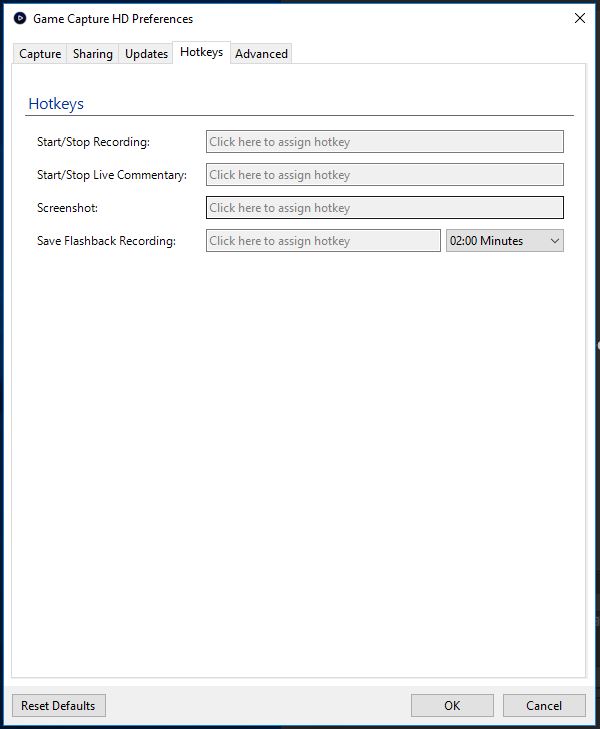600x729 pixels.
Task: Focus the Screenshot hotkey field
Action: [384, 208]
